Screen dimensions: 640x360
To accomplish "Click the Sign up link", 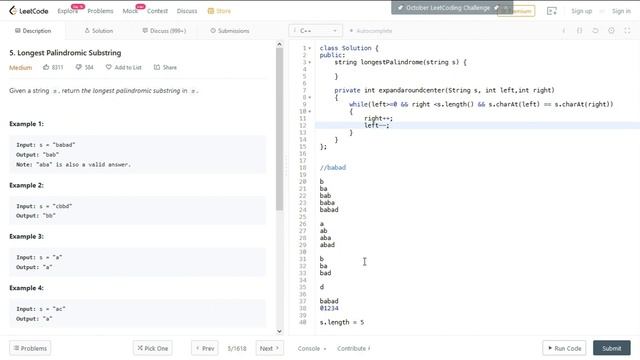I will [x=582, y=11].
